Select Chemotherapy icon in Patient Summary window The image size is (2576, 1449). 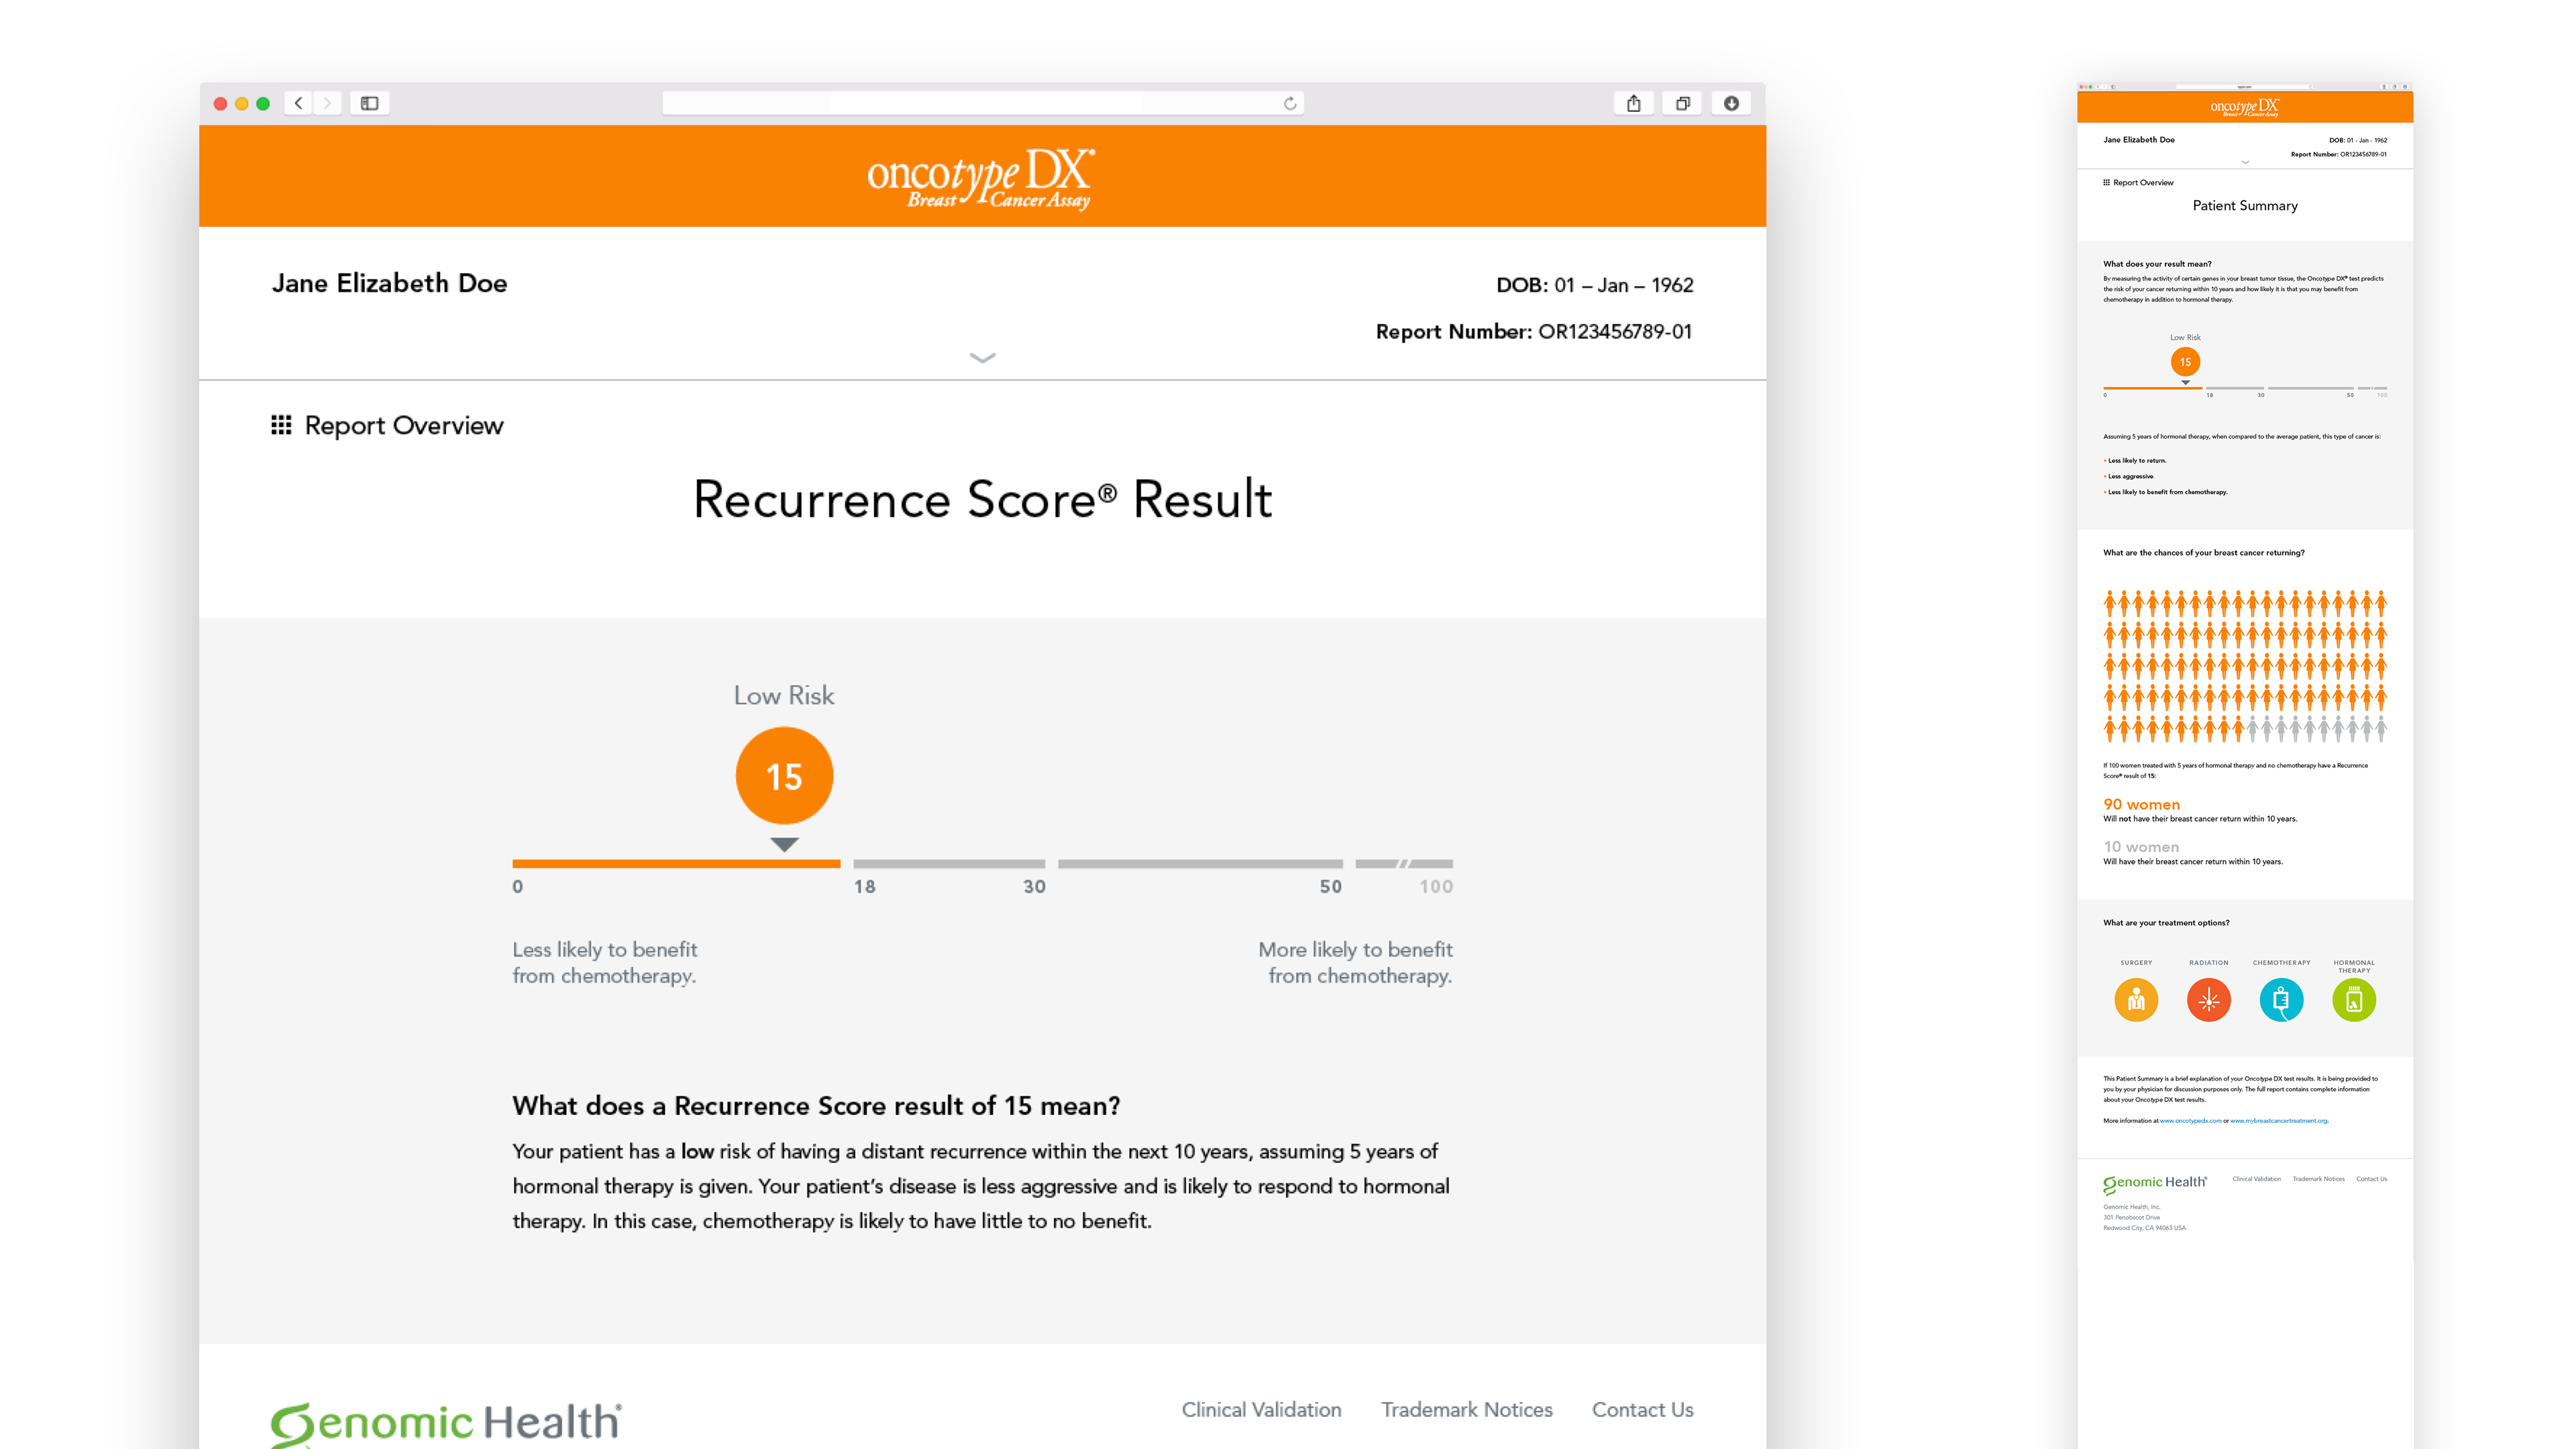click(2281, 1000)
